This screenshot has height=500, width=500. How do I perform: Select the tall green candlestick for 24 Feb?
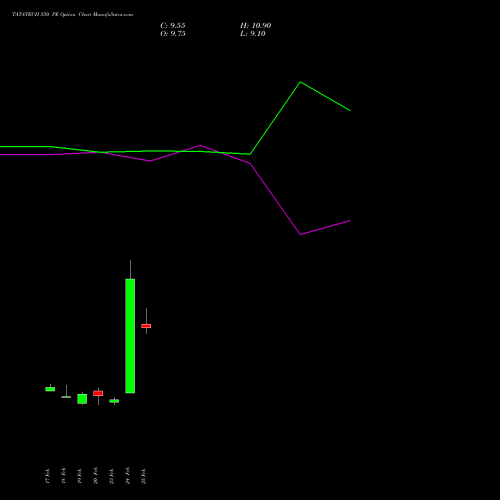click(x=130, y=336)
